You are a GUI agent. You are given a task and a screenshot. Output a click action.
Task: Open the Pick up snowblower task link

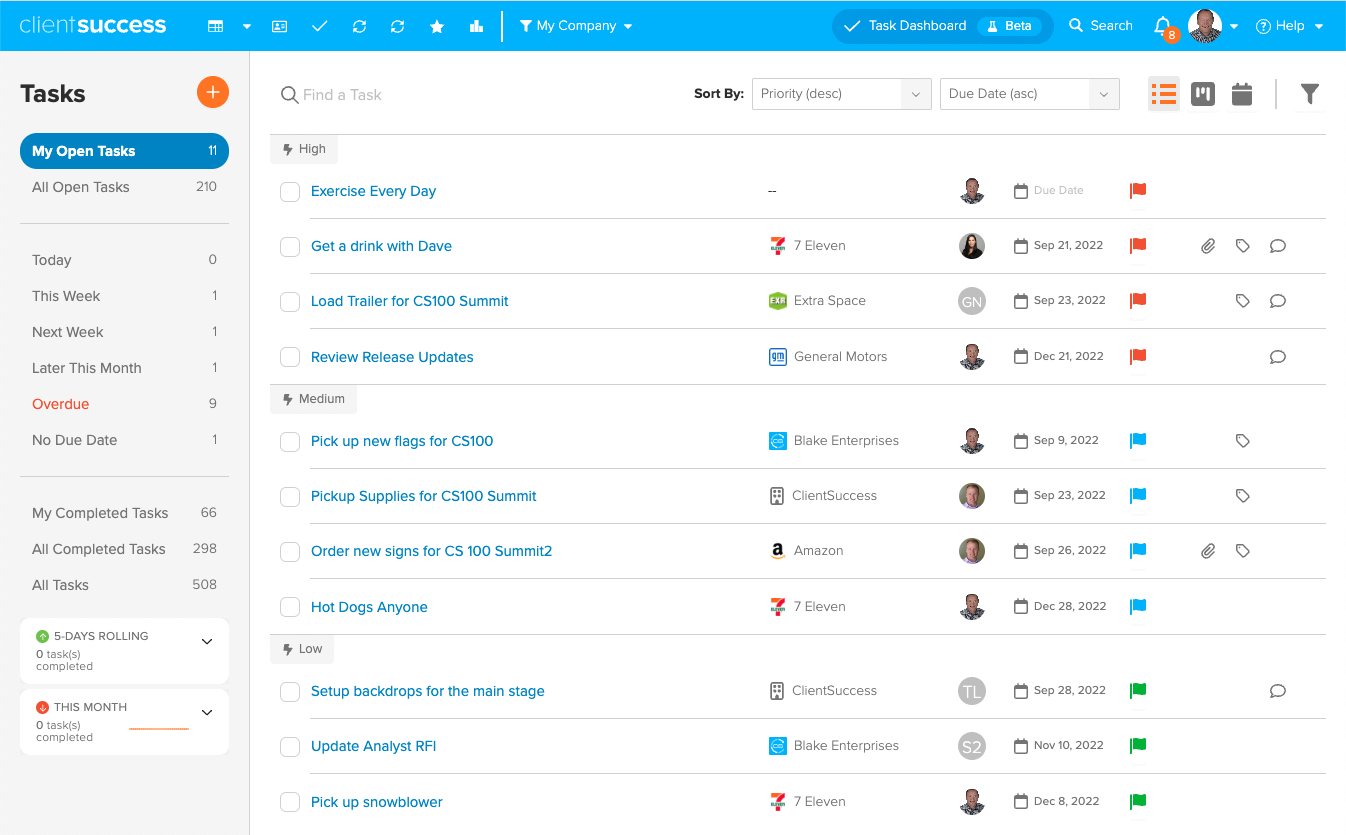click(x=377, y=802)
